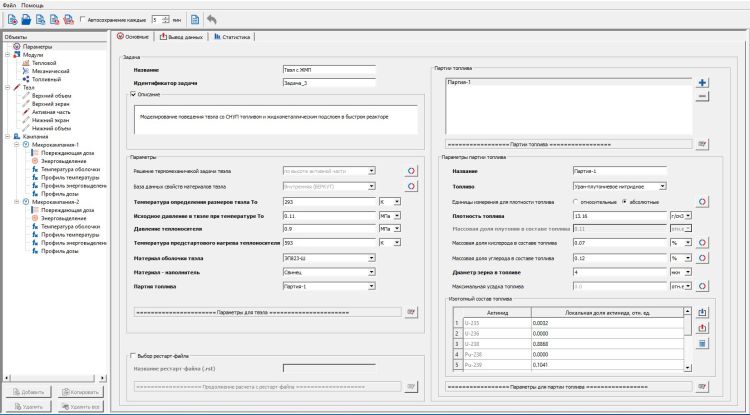Click autosave interval spinner up arrow
This screenshot has height=415, width=750.
click(165, 17)
